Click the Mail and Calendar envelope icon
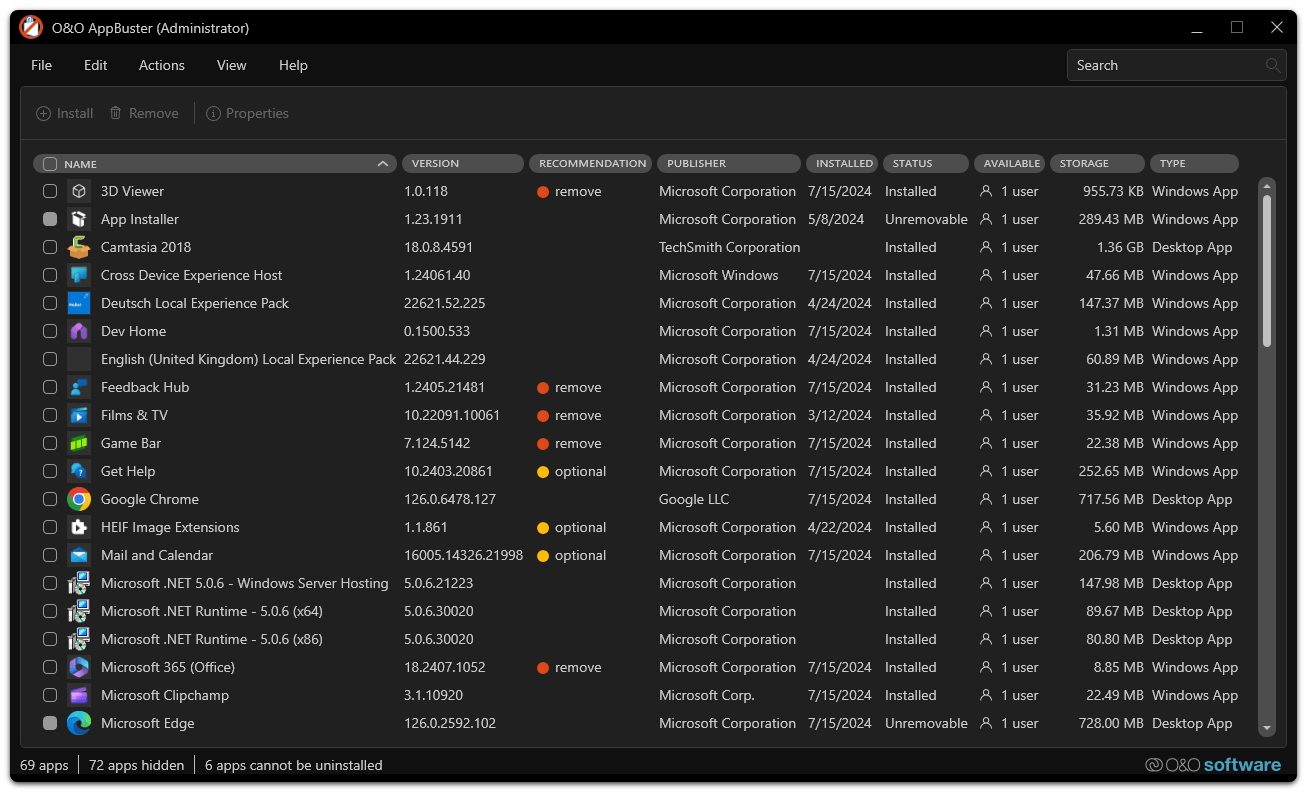 click(x=79, y=555)
